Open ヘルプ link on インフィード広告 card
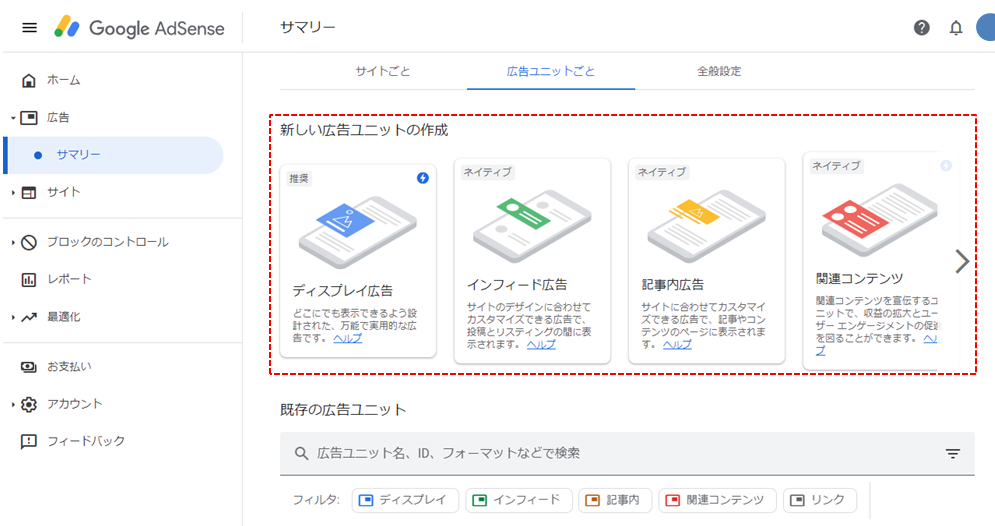Image resolution: width=995 pixels, height=526 pixels. point(541,345)
